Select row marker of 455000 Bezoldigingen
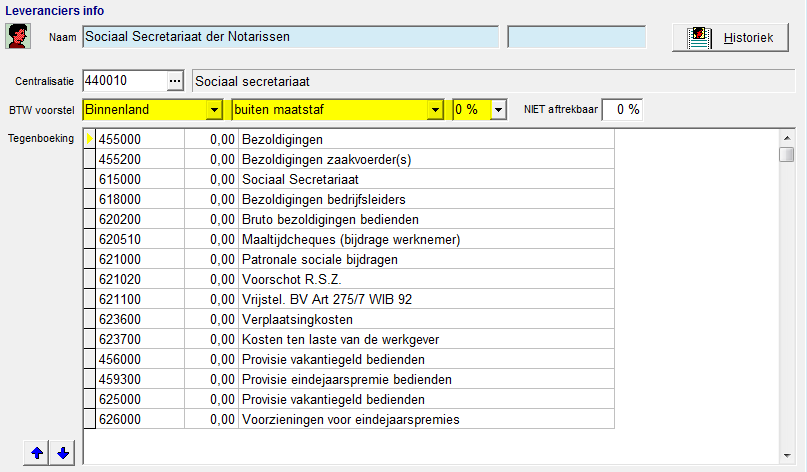 [x=90, y=139]
